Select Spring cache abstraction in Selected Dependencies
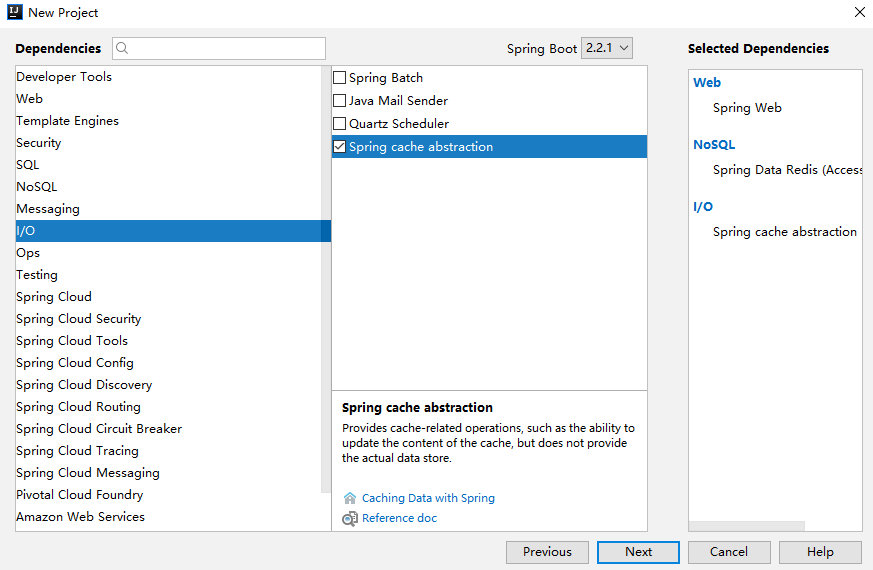Screen dimensions: 873x570 [x=784, y=232]
